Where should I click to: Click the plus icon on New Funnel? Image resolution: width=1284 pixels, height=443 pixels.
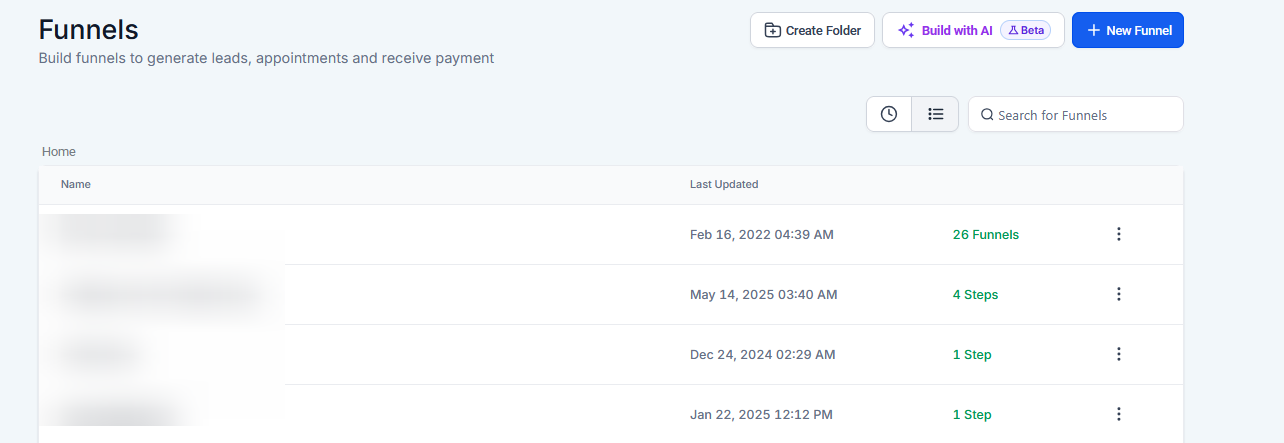pos(1093,30)
